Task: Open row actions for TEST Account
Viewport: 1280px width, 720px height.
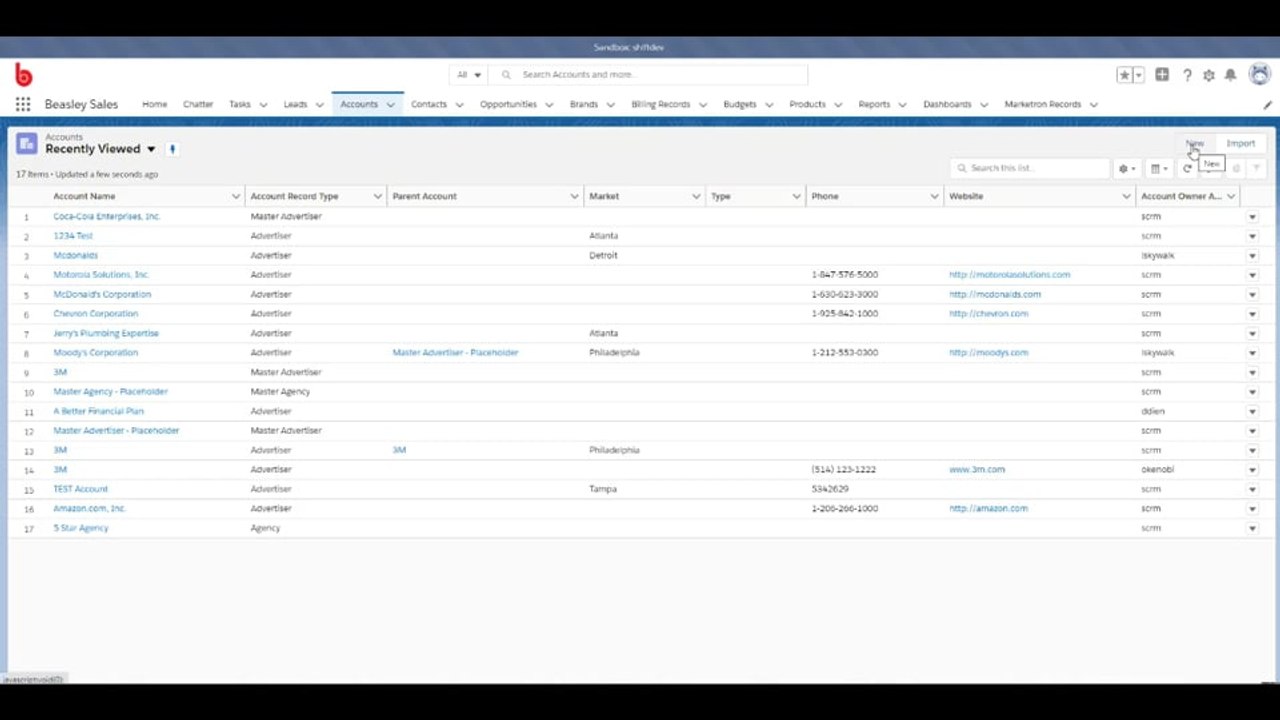Action: (1252, 489)
